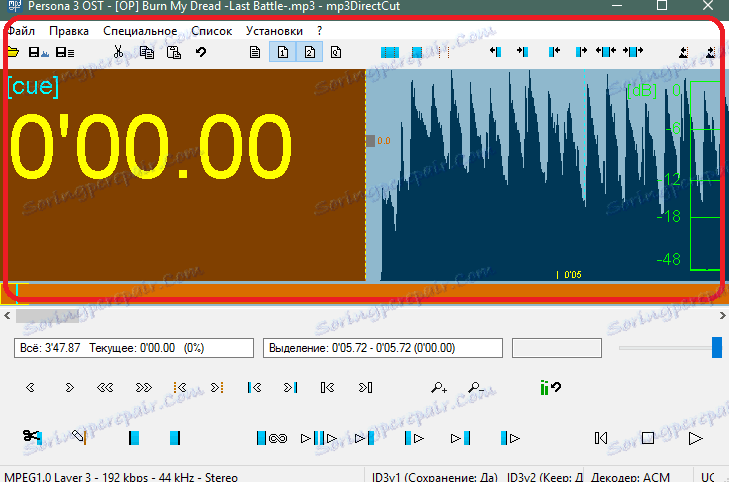Screen dimensions: 729x482
Task: Click the dotted cue lines toolbar icon
Action: click(x=444, y=53)
